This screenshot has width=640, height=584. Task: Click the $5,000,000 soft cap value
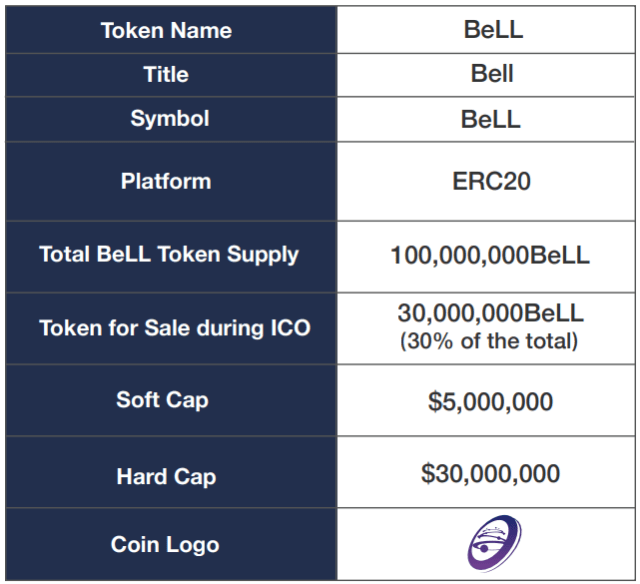click(490, 402)
